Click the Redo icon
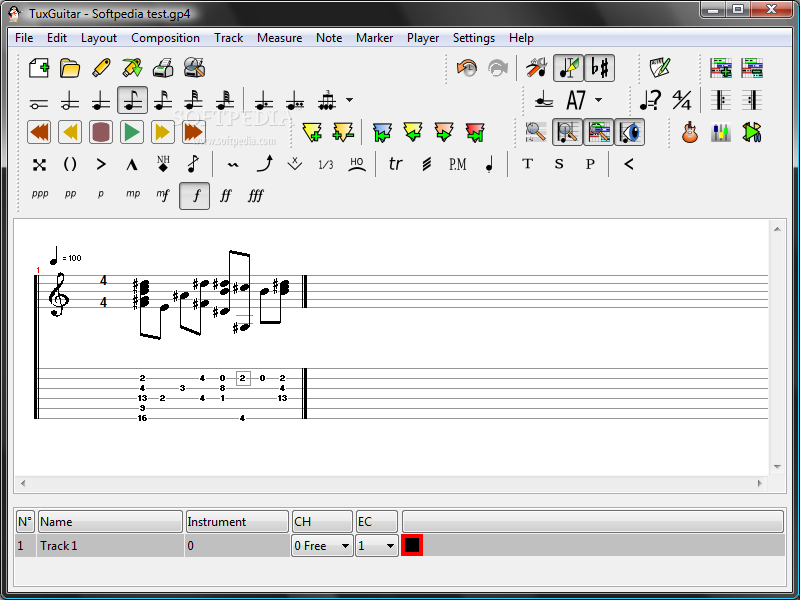800x600 pixels. (x=498, y=68)
